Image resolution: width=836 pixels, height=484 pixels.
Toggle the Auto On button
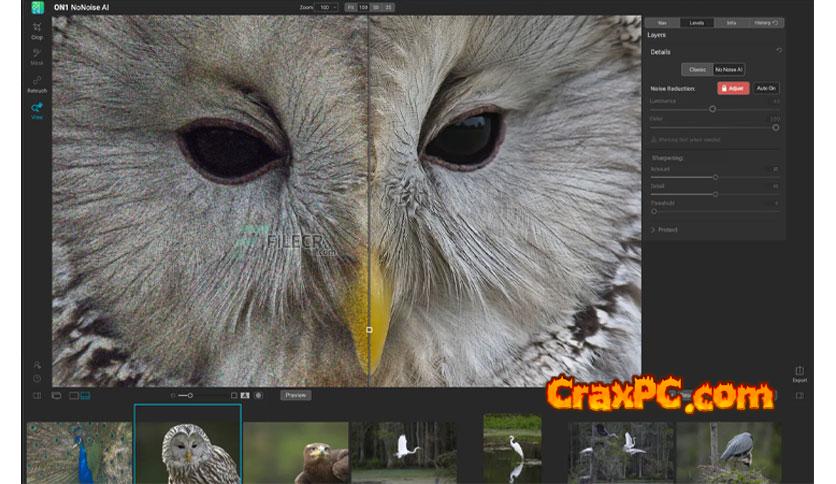coord(766,89)
